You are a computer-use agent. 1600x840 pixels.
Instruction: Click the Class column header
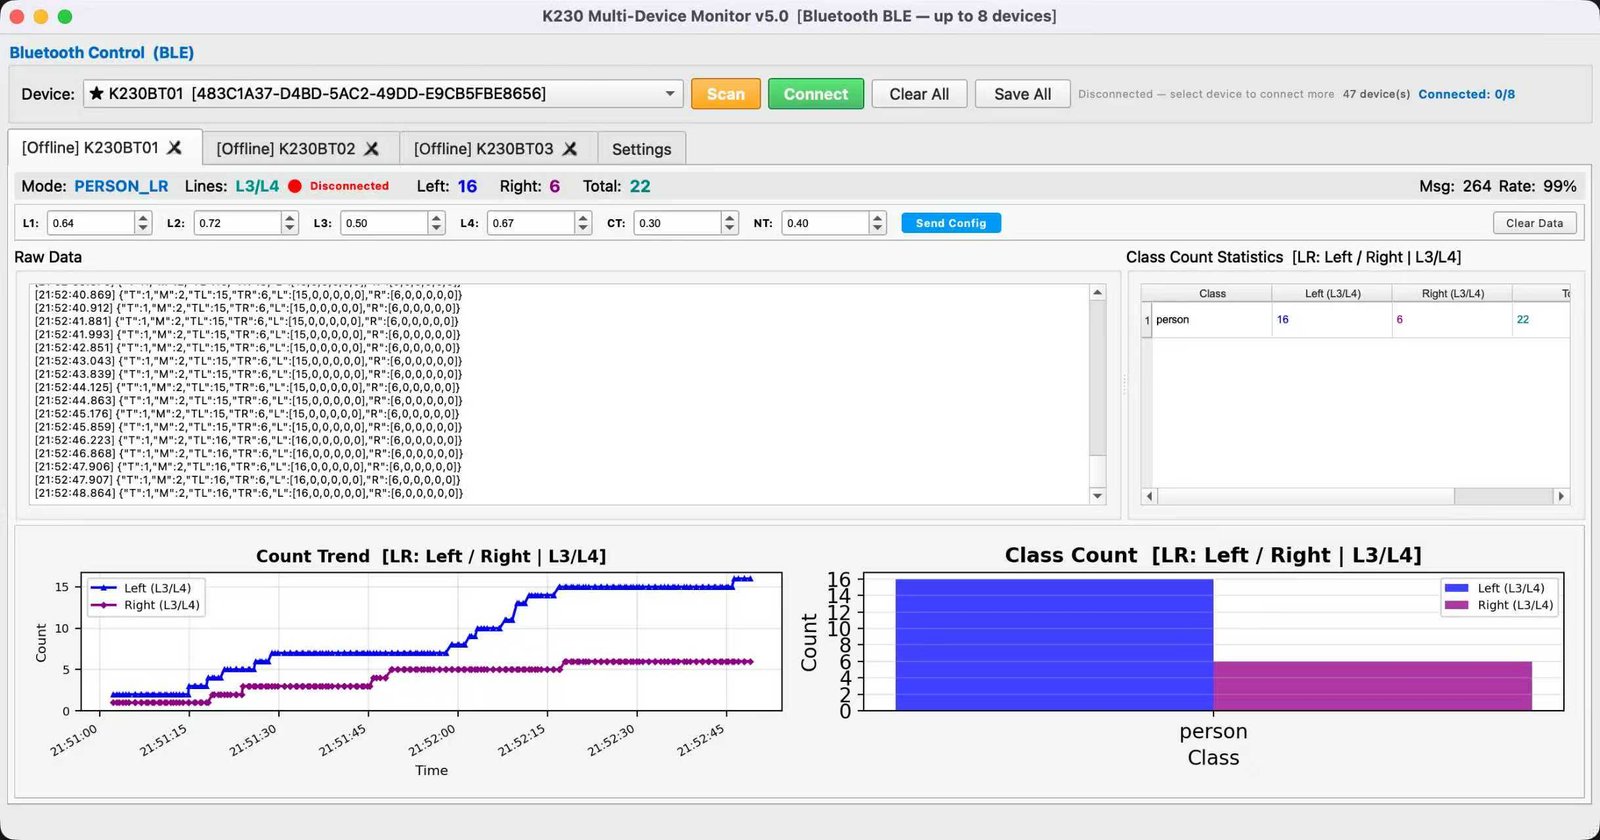pyautogui.click(x=1212, y=293)
